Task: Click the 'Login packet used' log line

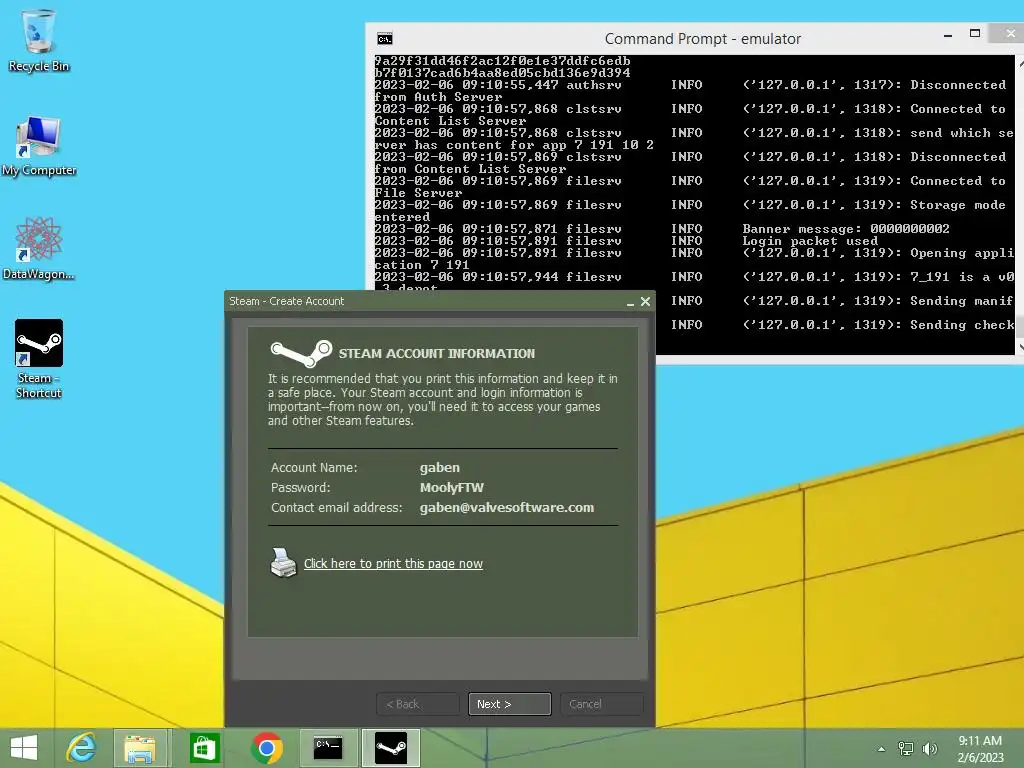Action: [810, 241]
